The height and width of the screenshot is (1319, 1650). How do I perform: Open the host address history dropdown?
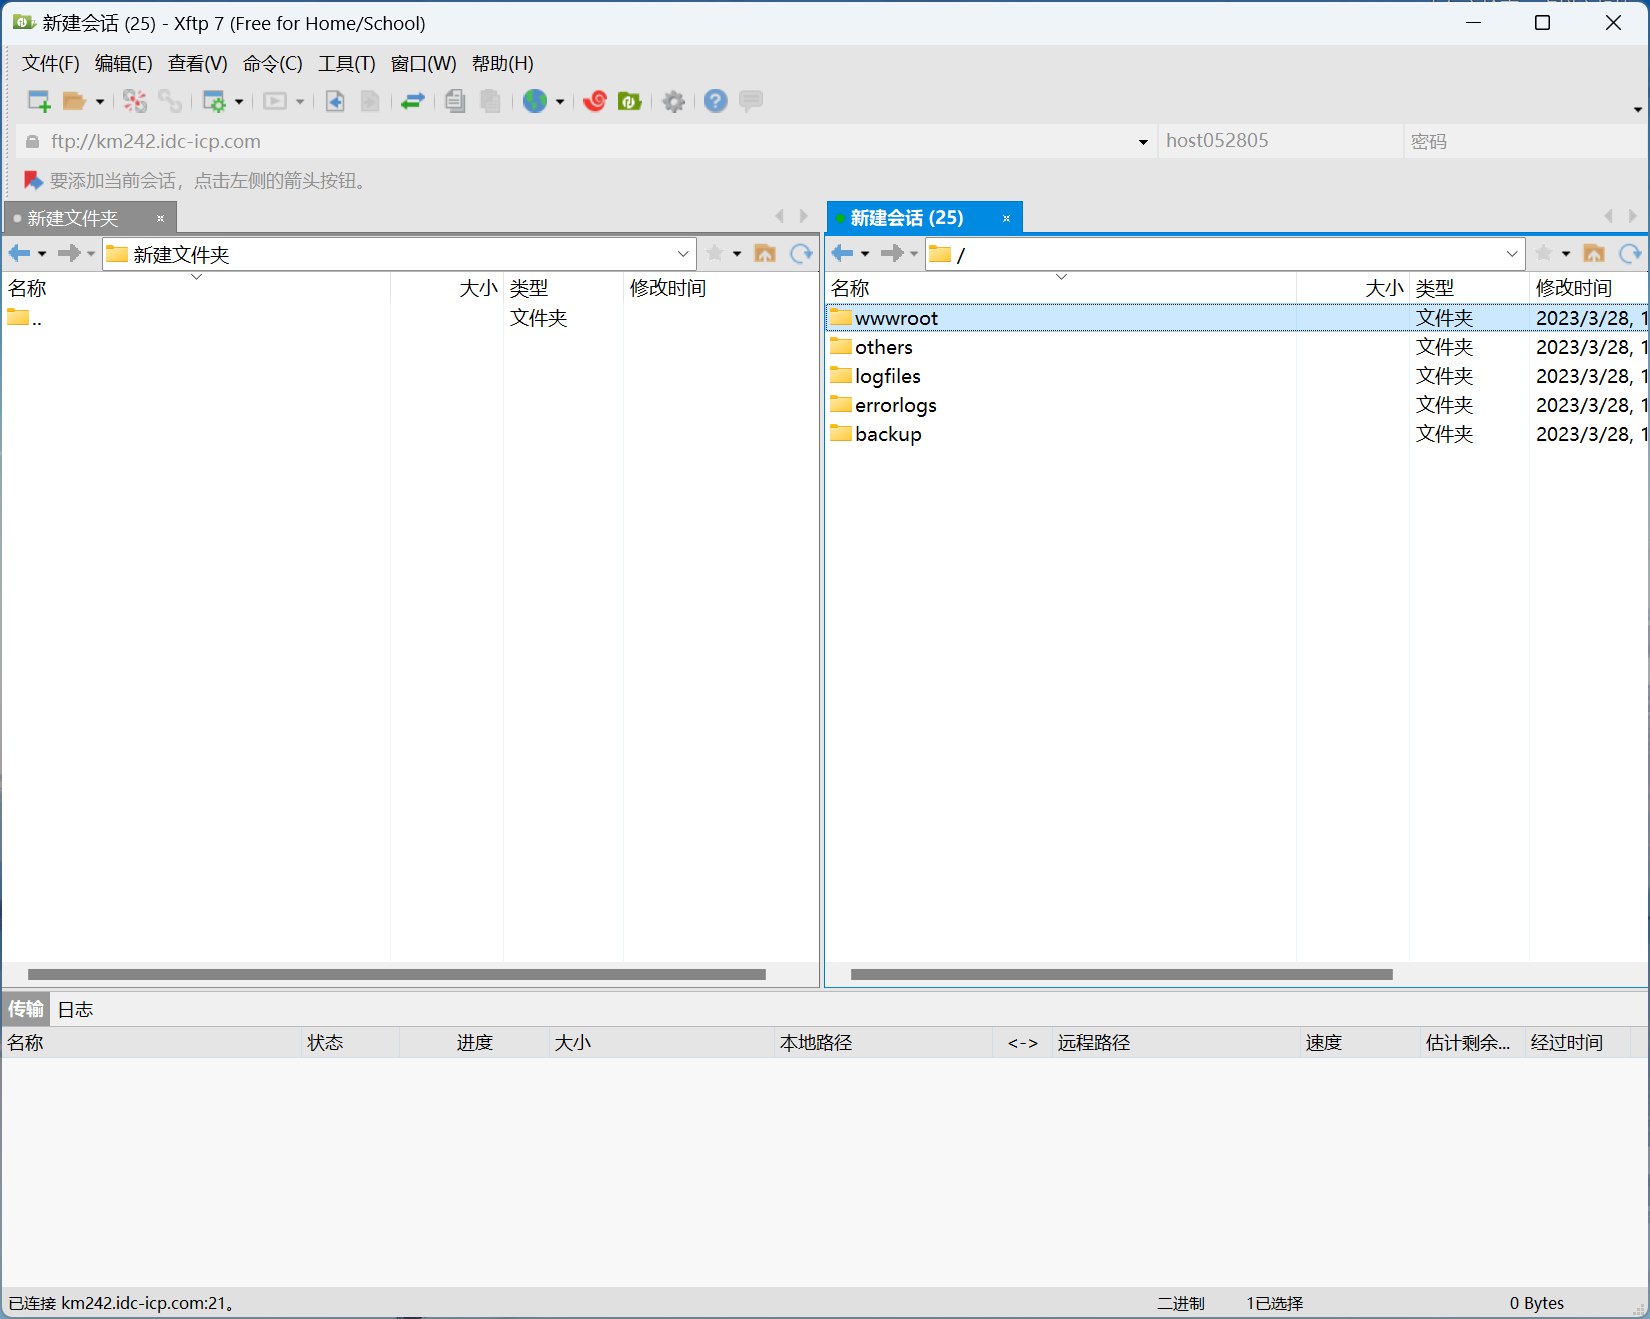point(1143,142)
